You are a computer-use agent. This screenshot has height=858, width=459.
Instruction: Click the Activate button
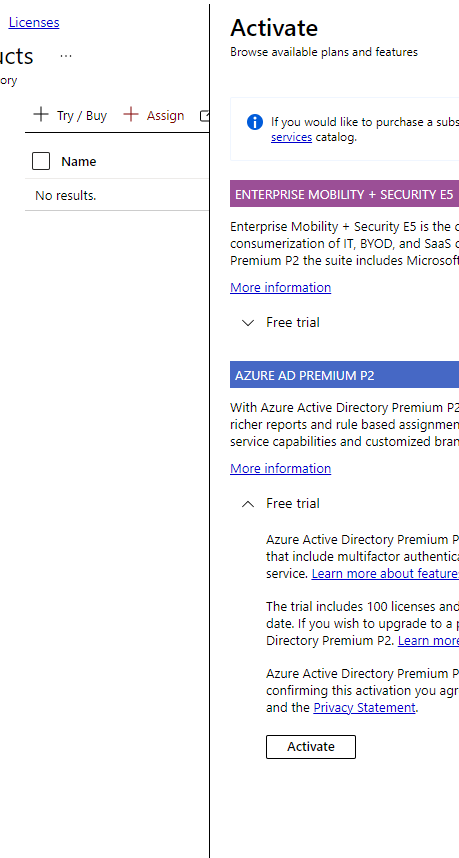pos(311,747)
